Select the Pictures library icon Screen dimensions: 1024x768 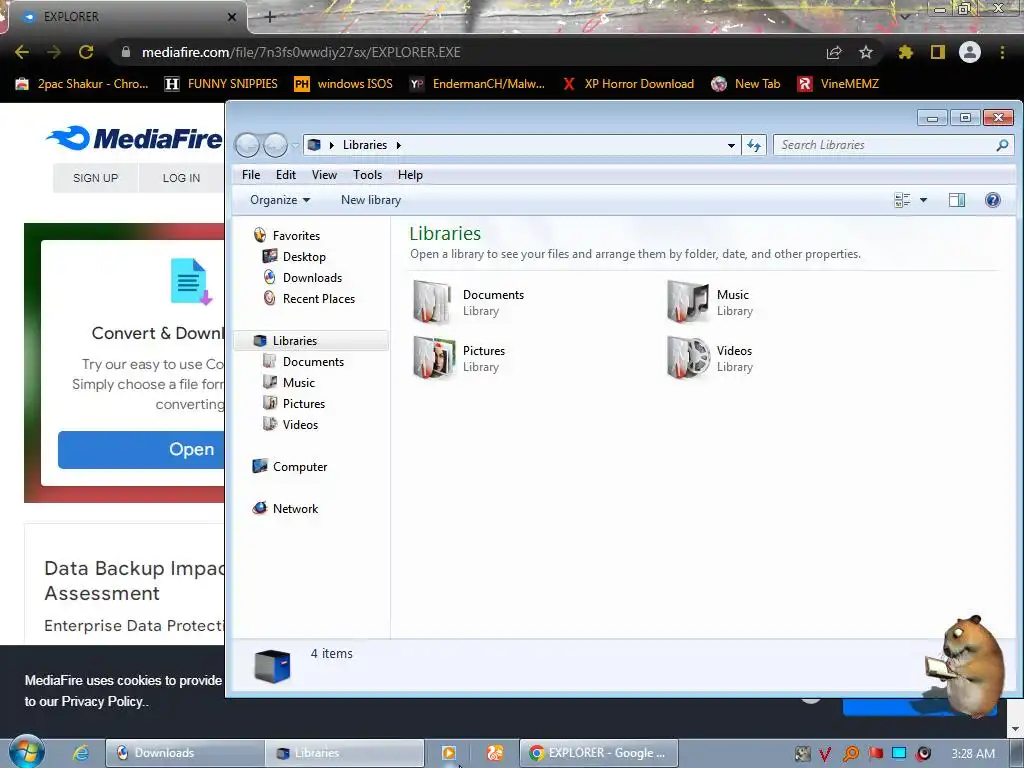point(433,358)
